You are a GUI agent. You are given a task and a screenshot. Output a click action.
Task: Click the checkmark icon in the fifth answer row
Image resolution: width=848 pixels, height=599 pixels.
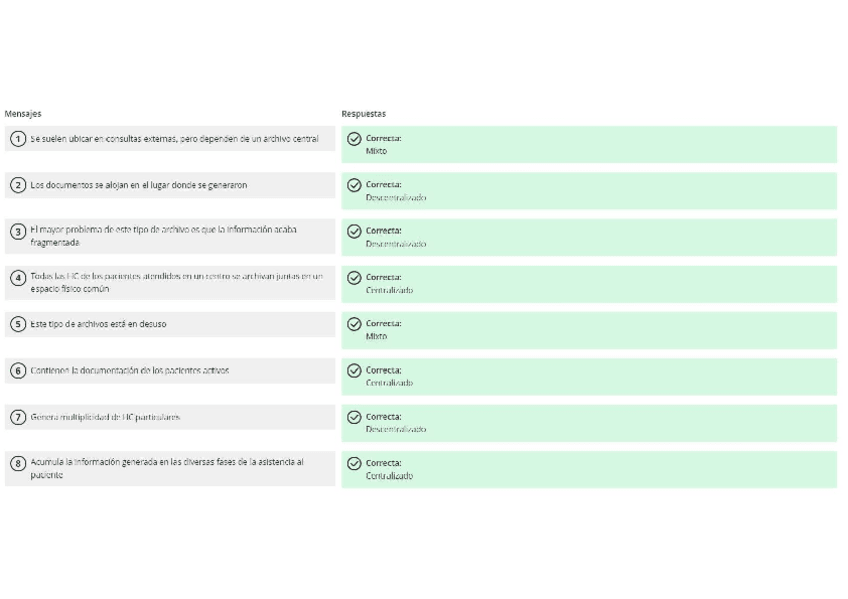[x=354, y=324]
